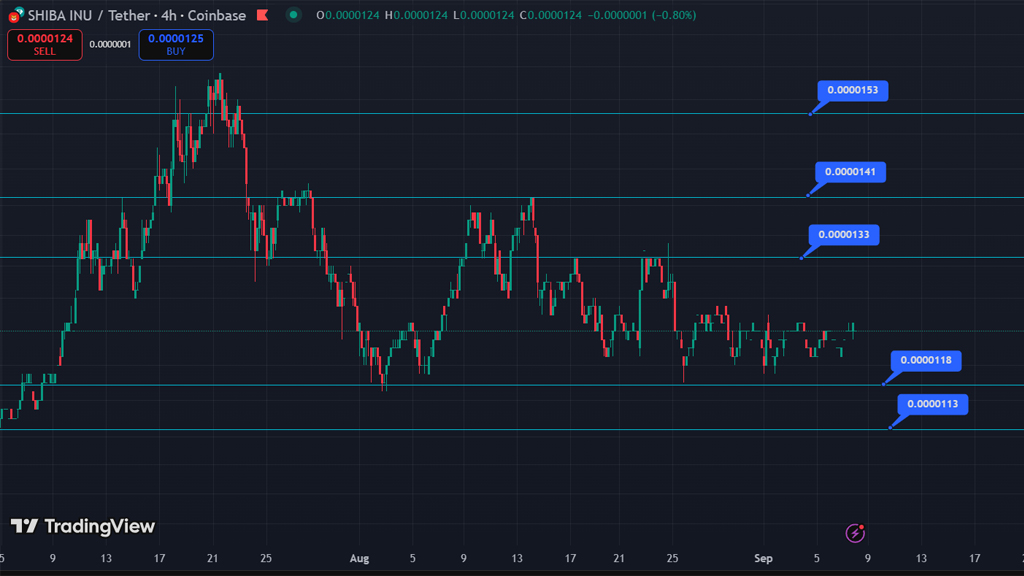Open the purple lightning bolt replay icon
The width and height of the screenshot is (1024, 576).
point(855,533)
